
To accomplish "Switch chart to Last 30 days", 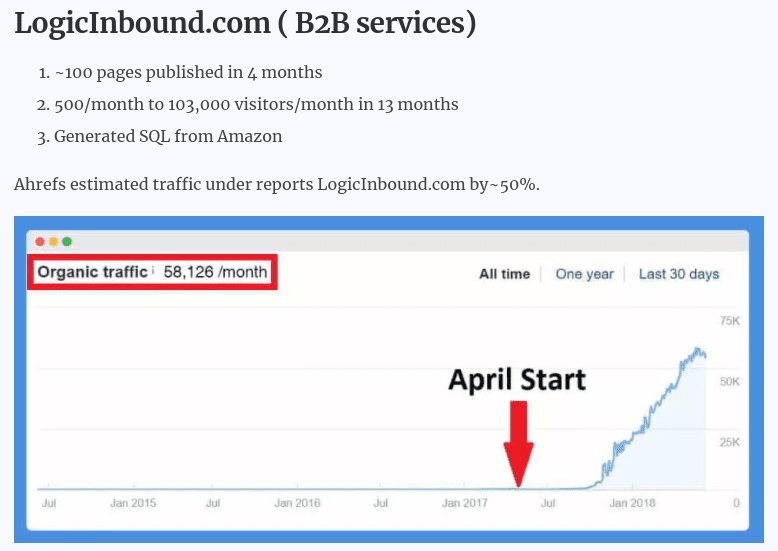I will point(679,274).
